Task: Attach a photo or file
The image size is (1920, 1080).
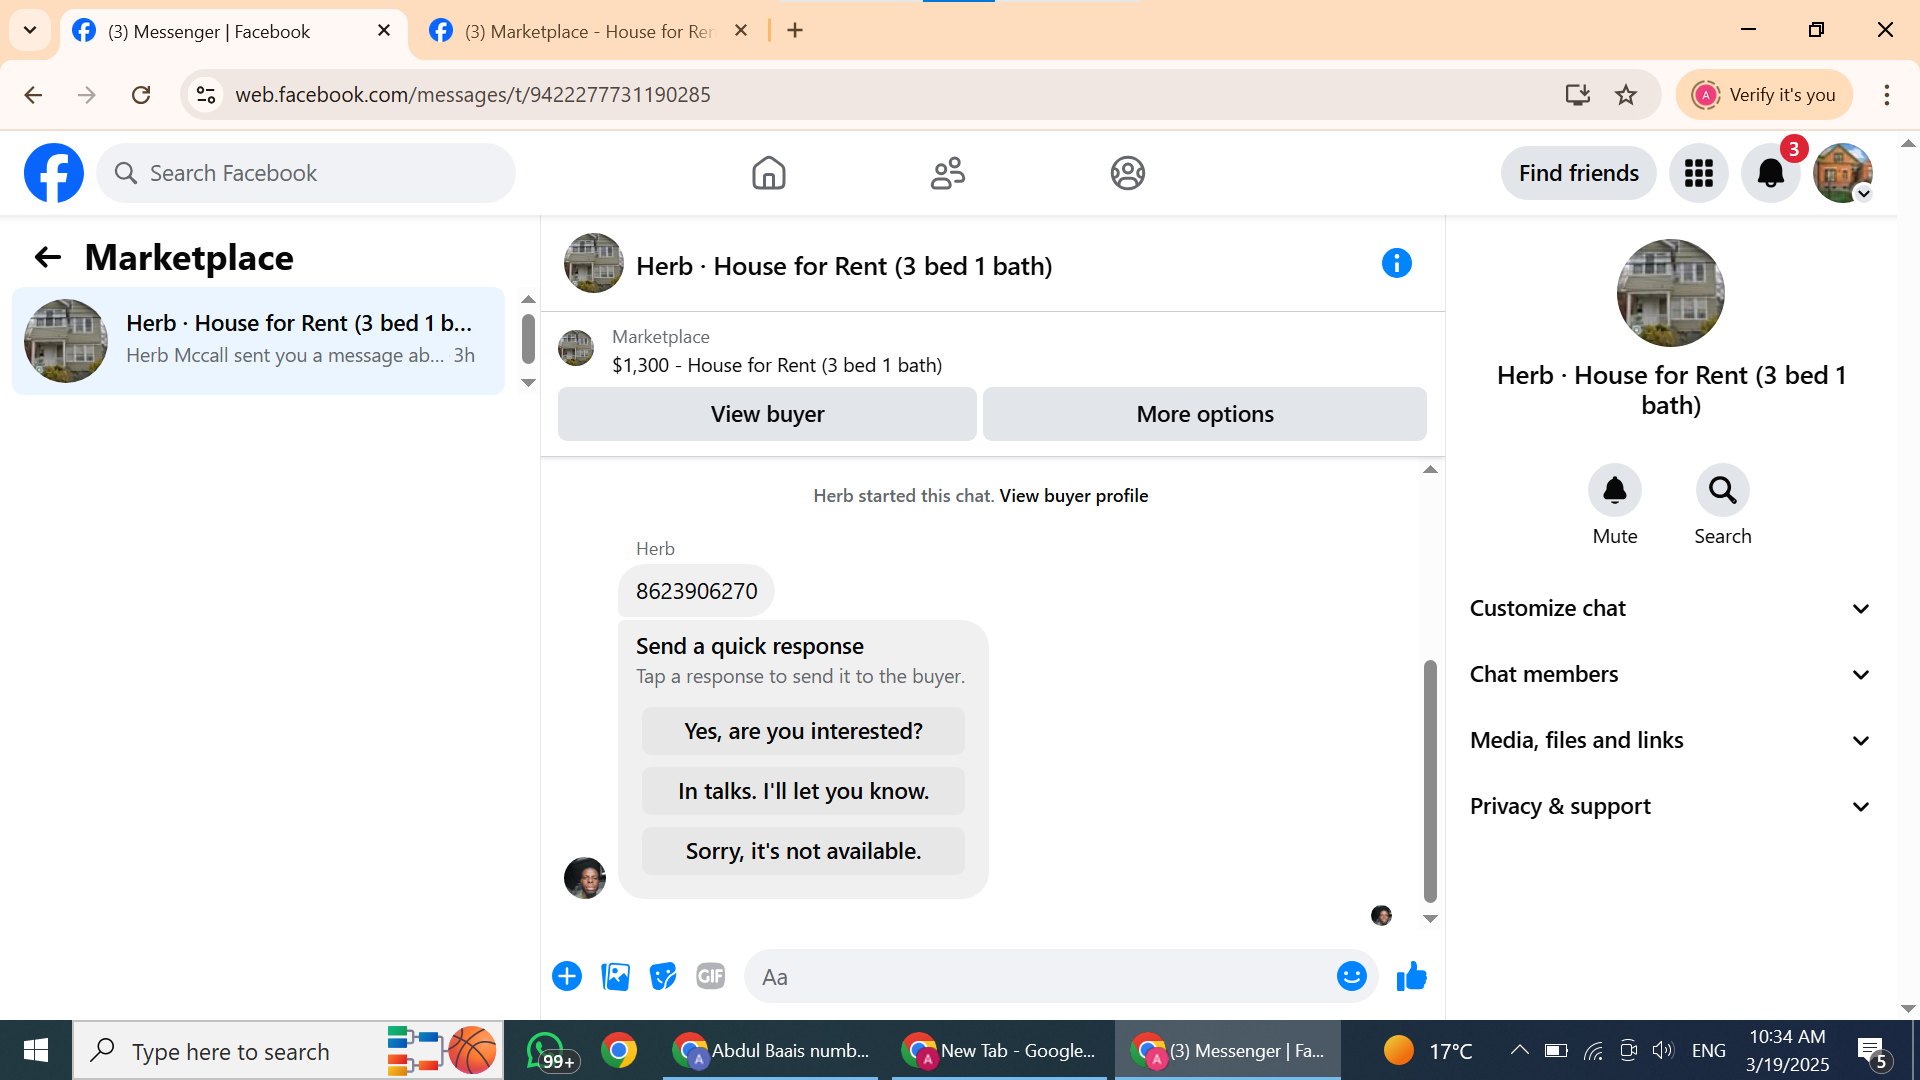Action: click(615, 976)
